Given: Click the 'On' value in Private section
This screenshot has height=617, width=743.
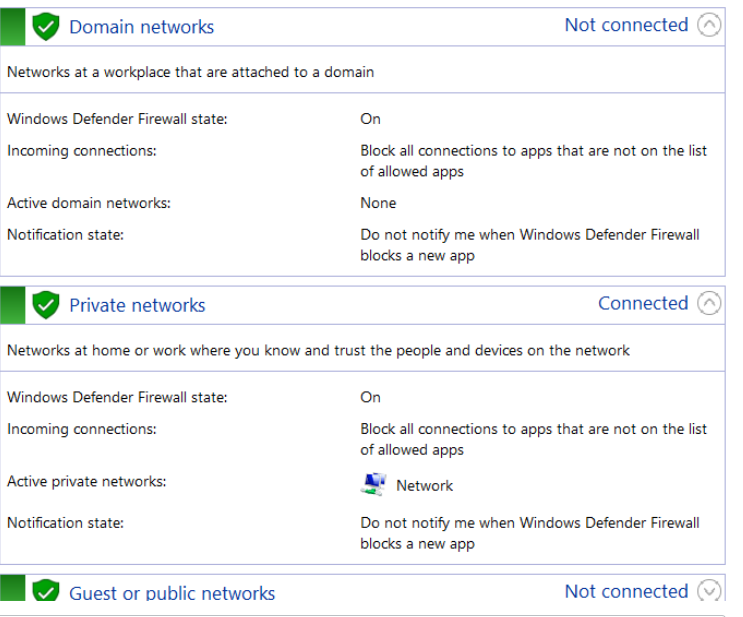Looking at the screenshot, I should tap(370, 397).
